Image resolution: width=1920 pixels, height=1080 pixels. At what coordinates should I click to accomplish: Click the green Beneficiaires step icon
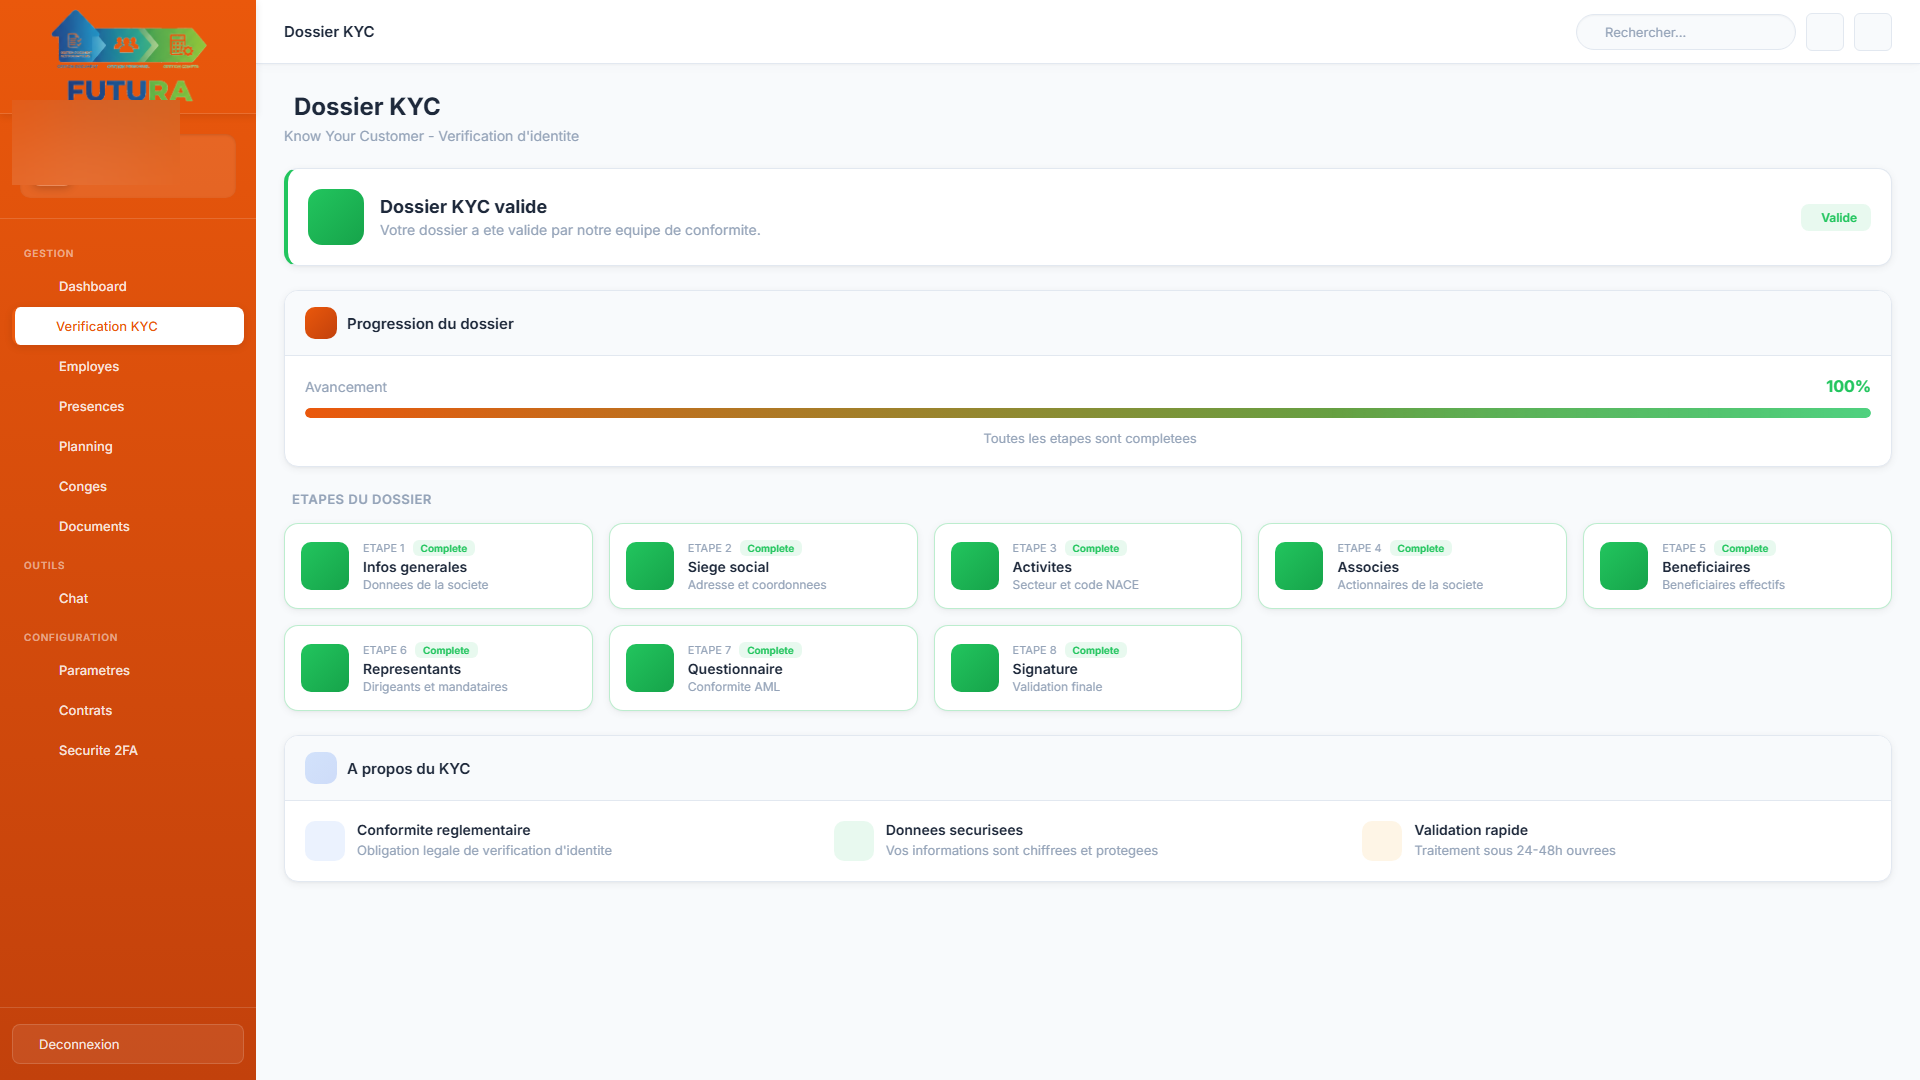coord(1624,566)
